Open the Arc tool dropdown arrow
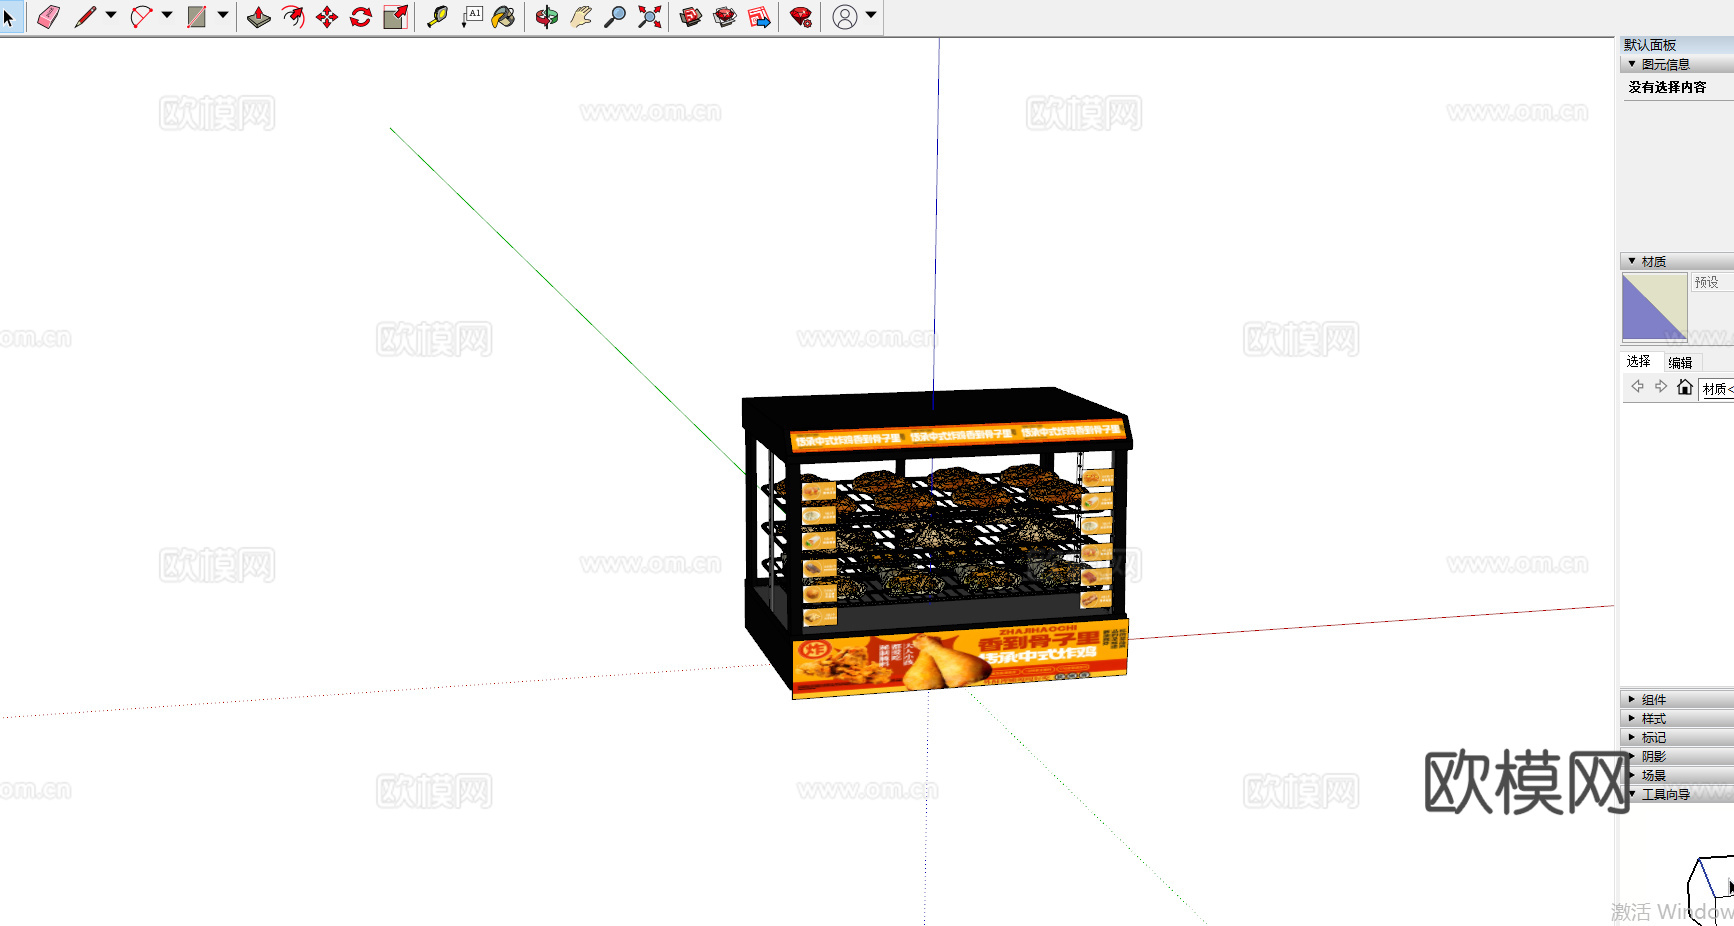The height and width of the screenshot is (926, 1734). point(167,15)
